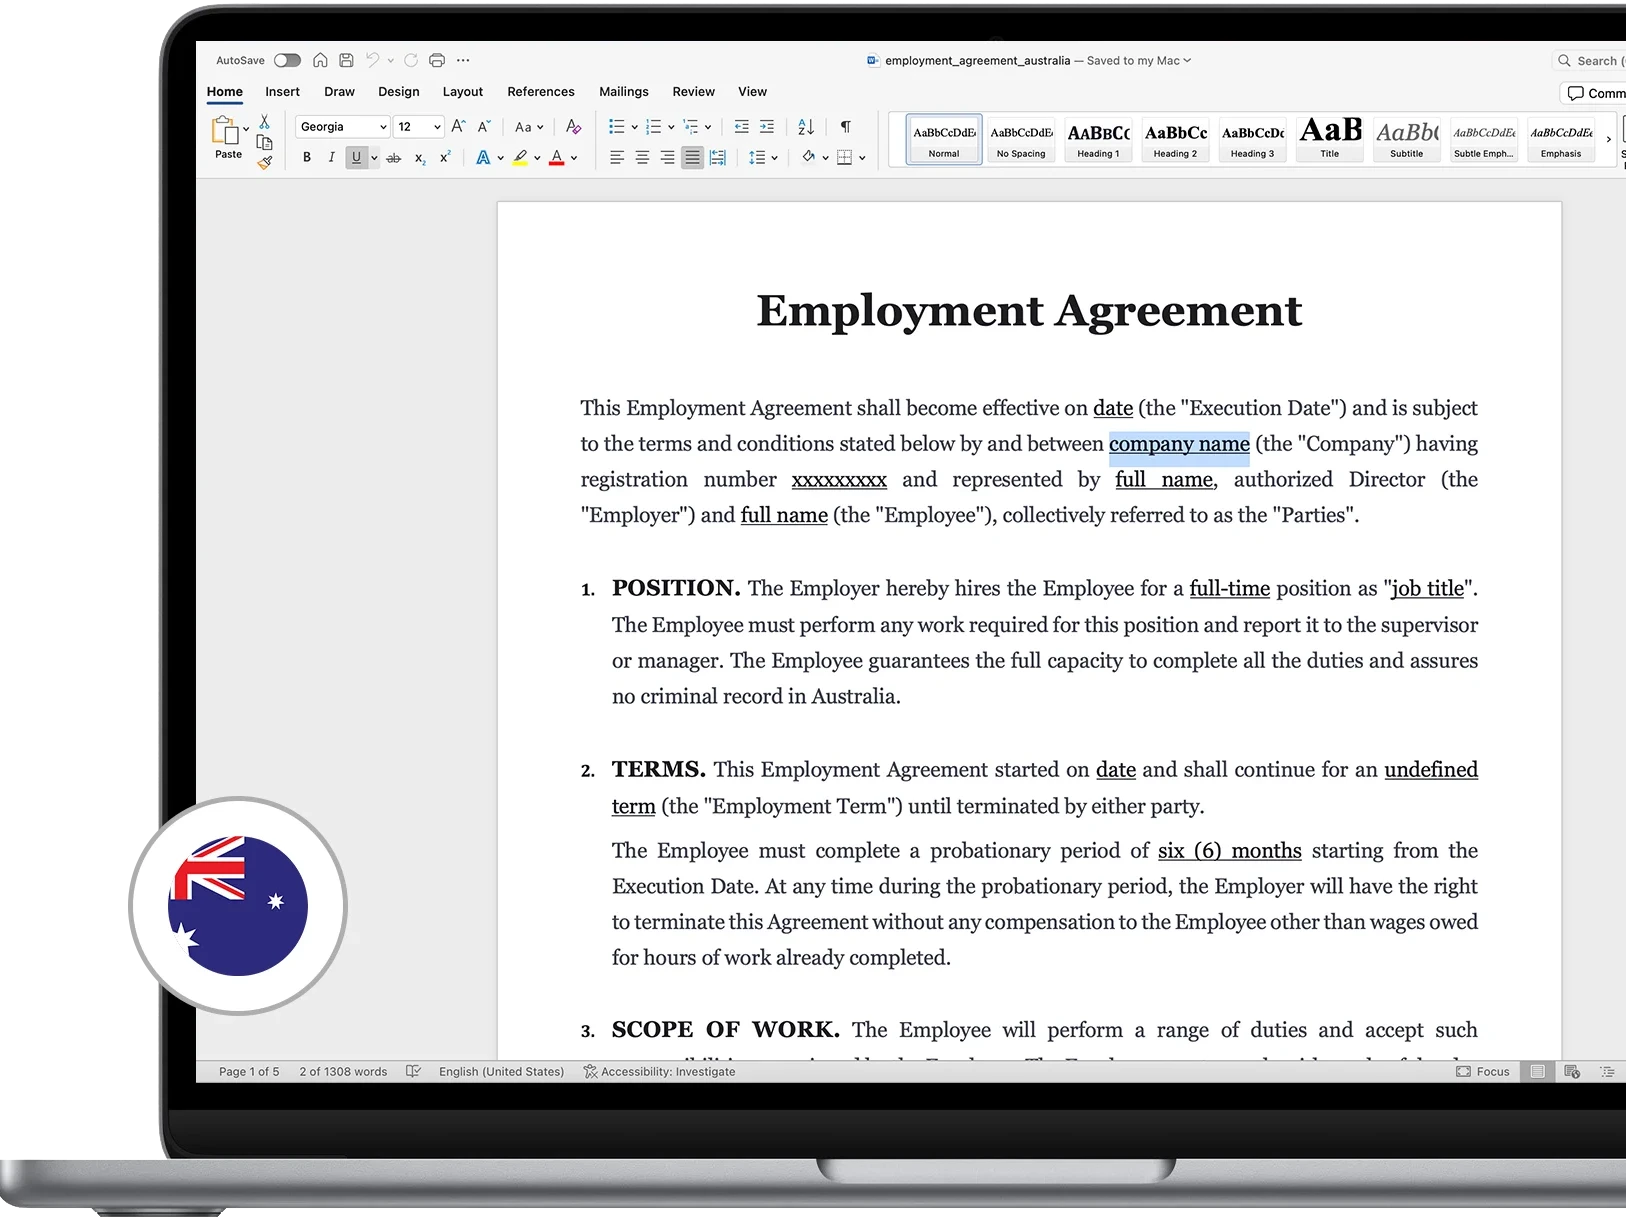Align text left
Image resolution: width=1626 pixels, height=1220 pixels.
click(x=617, y=158)
